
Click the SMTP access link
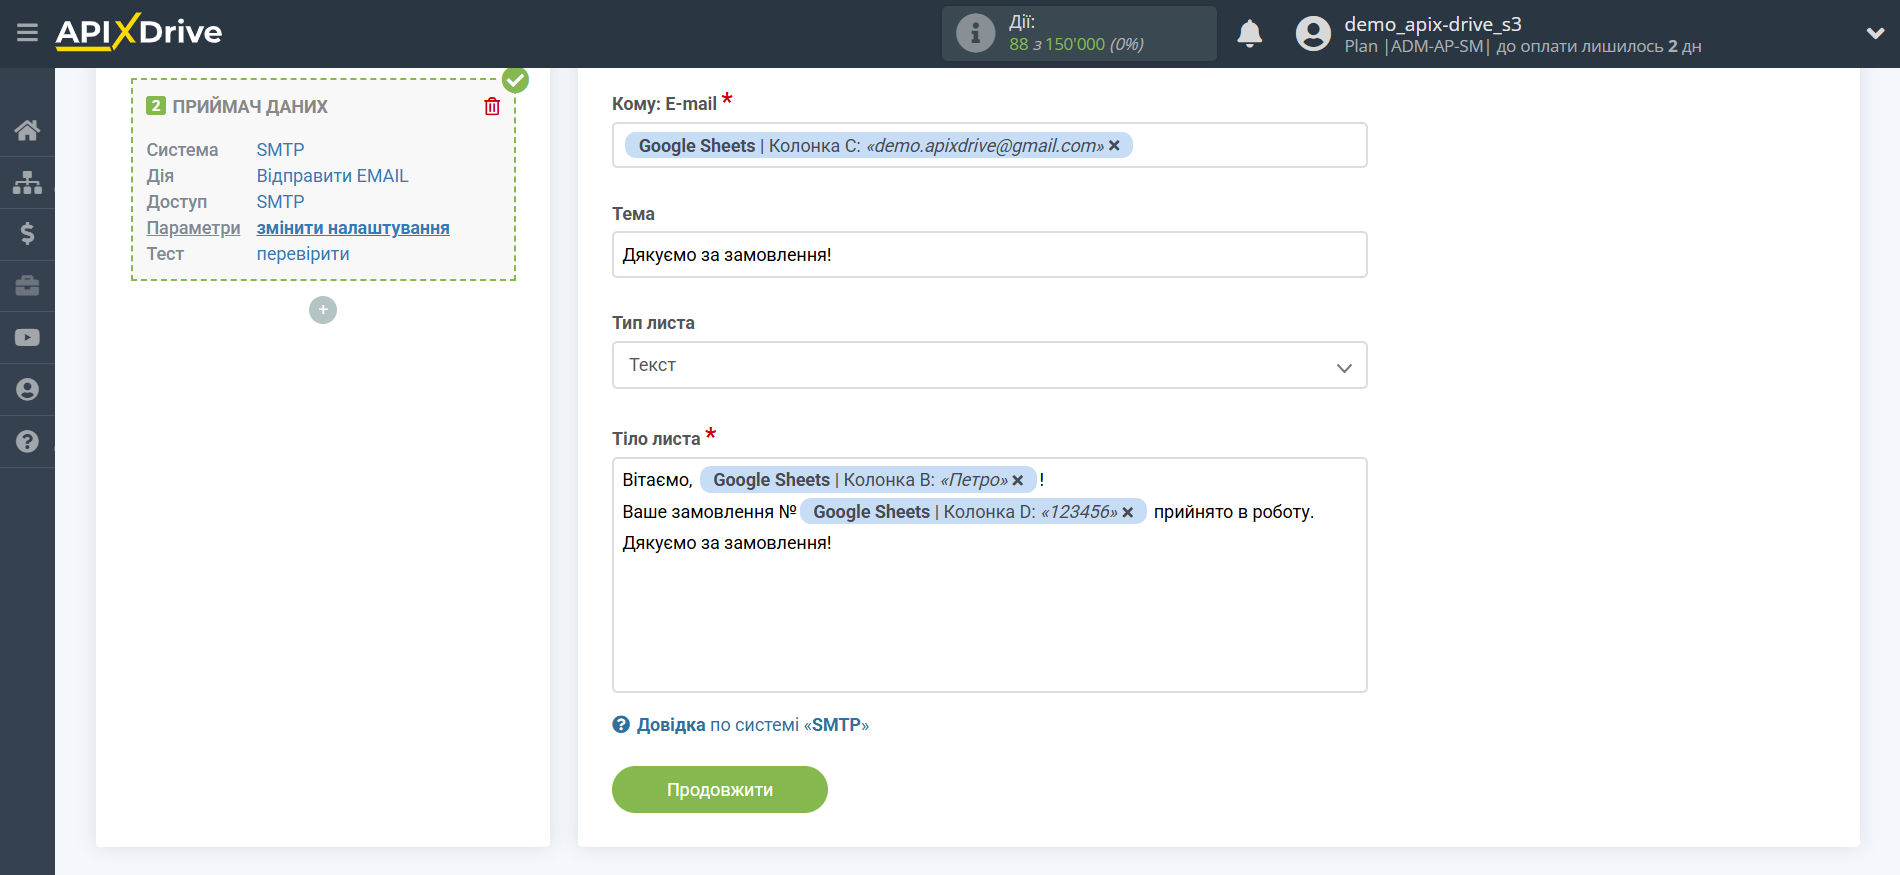point(280,202)
